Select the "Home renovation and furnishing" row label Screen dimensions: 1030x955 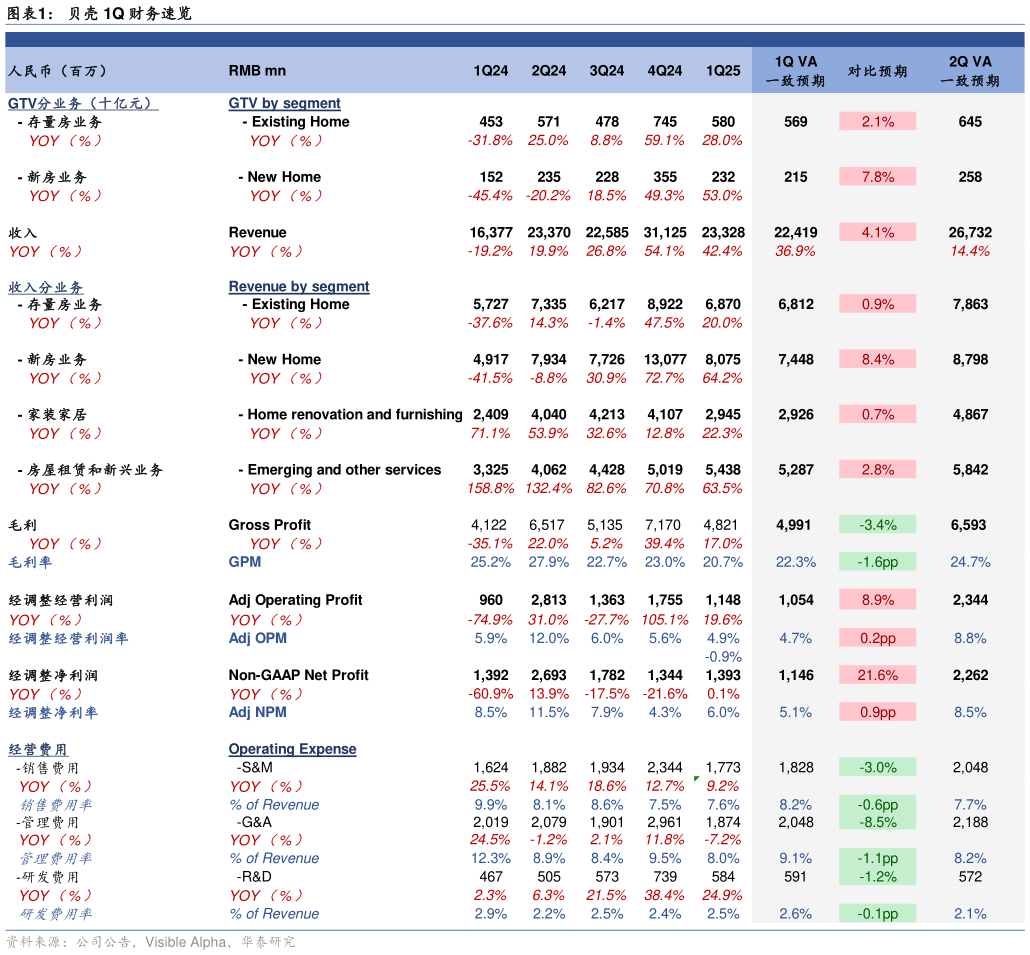click(354, 414)
